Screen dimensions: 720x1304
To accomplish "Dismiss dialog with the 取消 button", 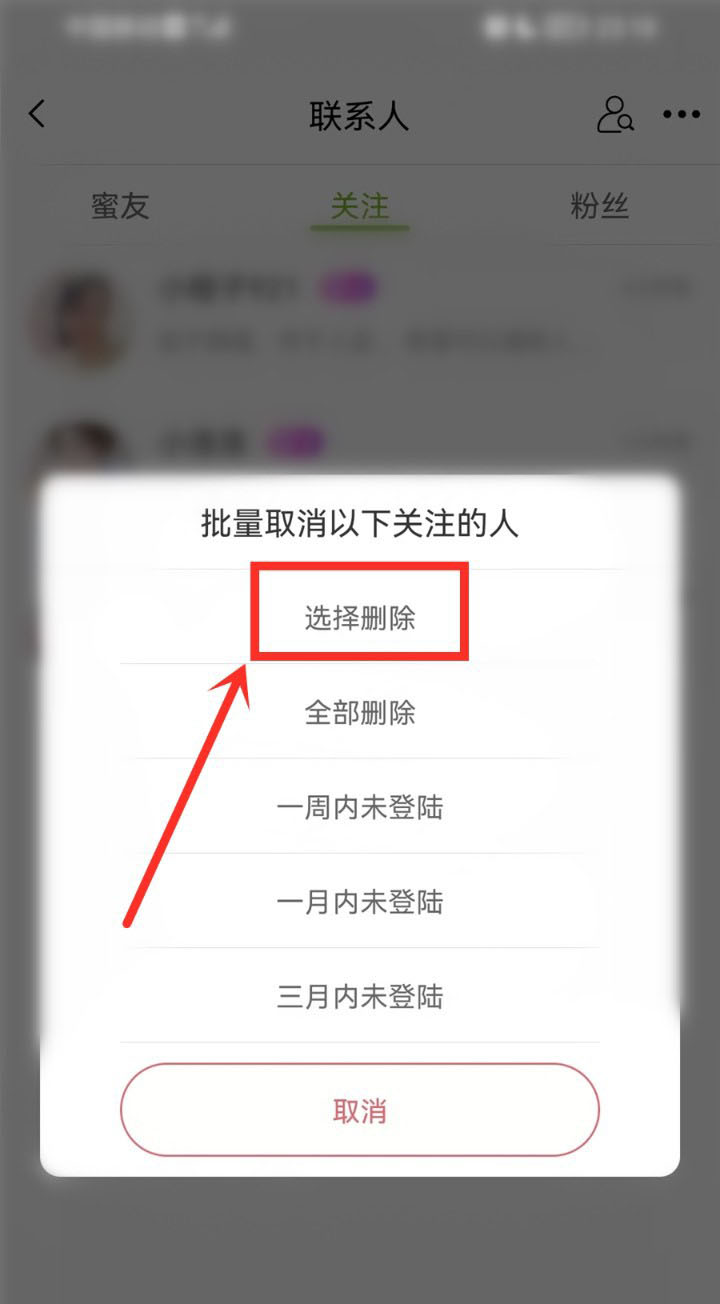I will coord(360,1111).
